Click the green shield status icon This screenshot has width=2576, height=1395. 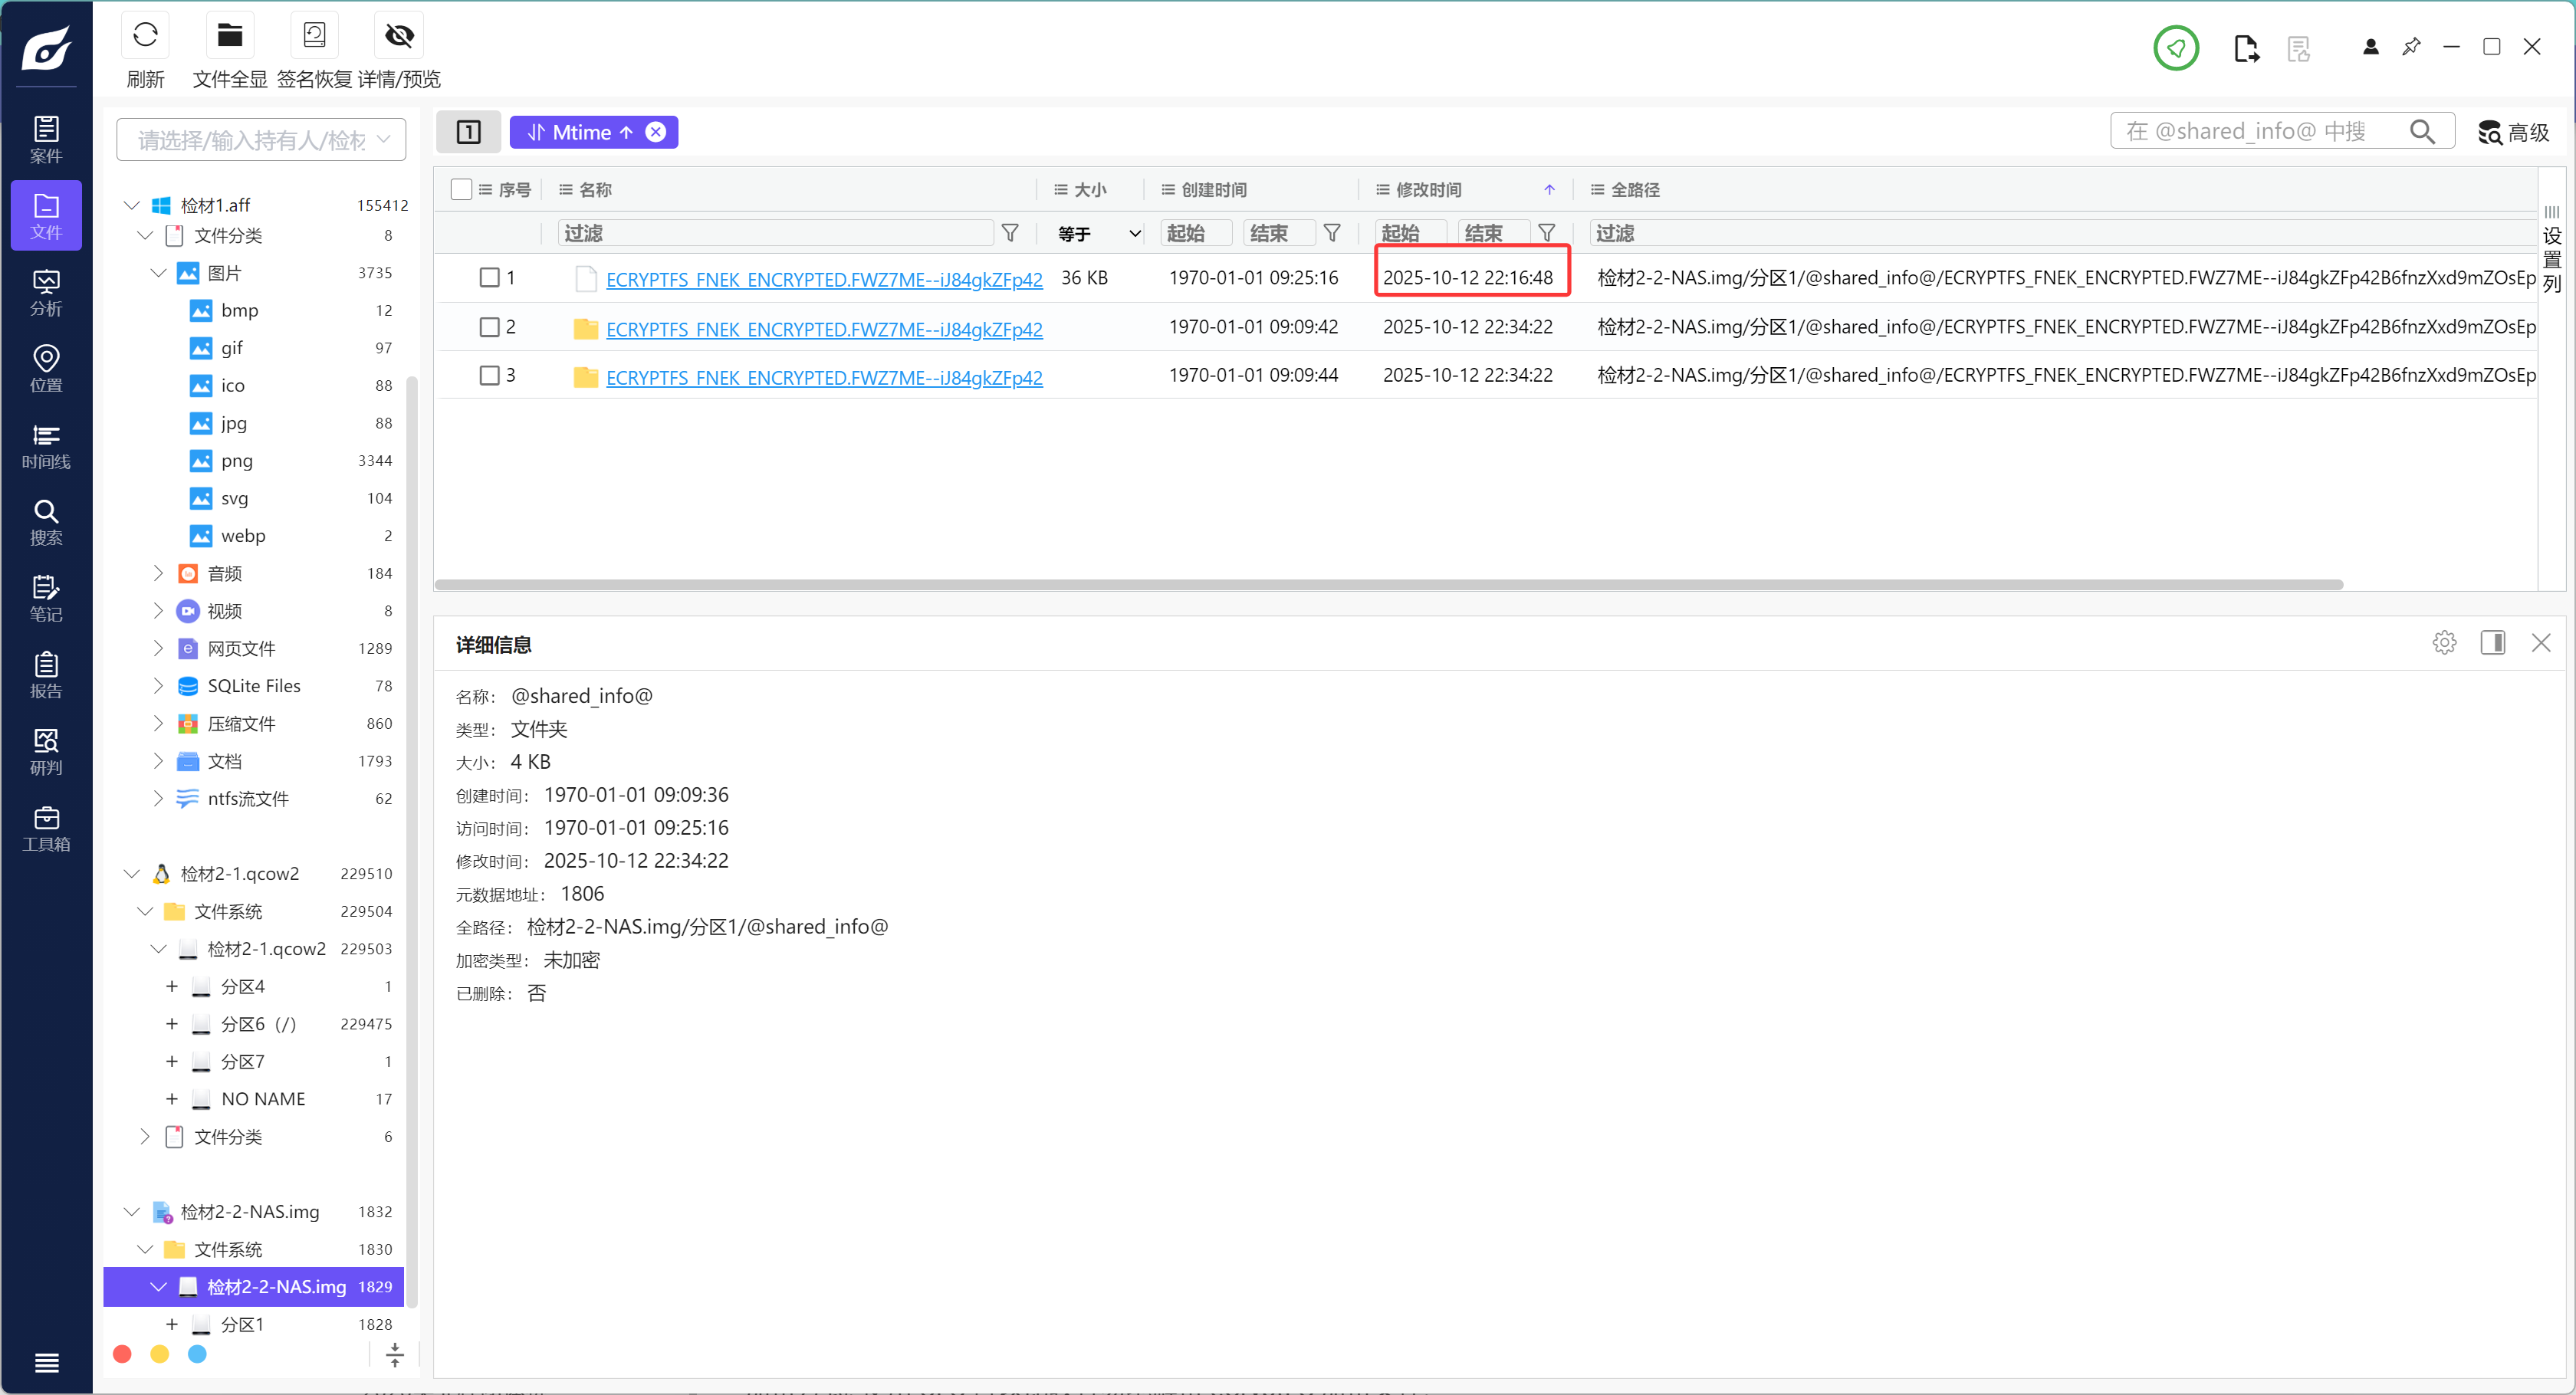coord(2175,47)
